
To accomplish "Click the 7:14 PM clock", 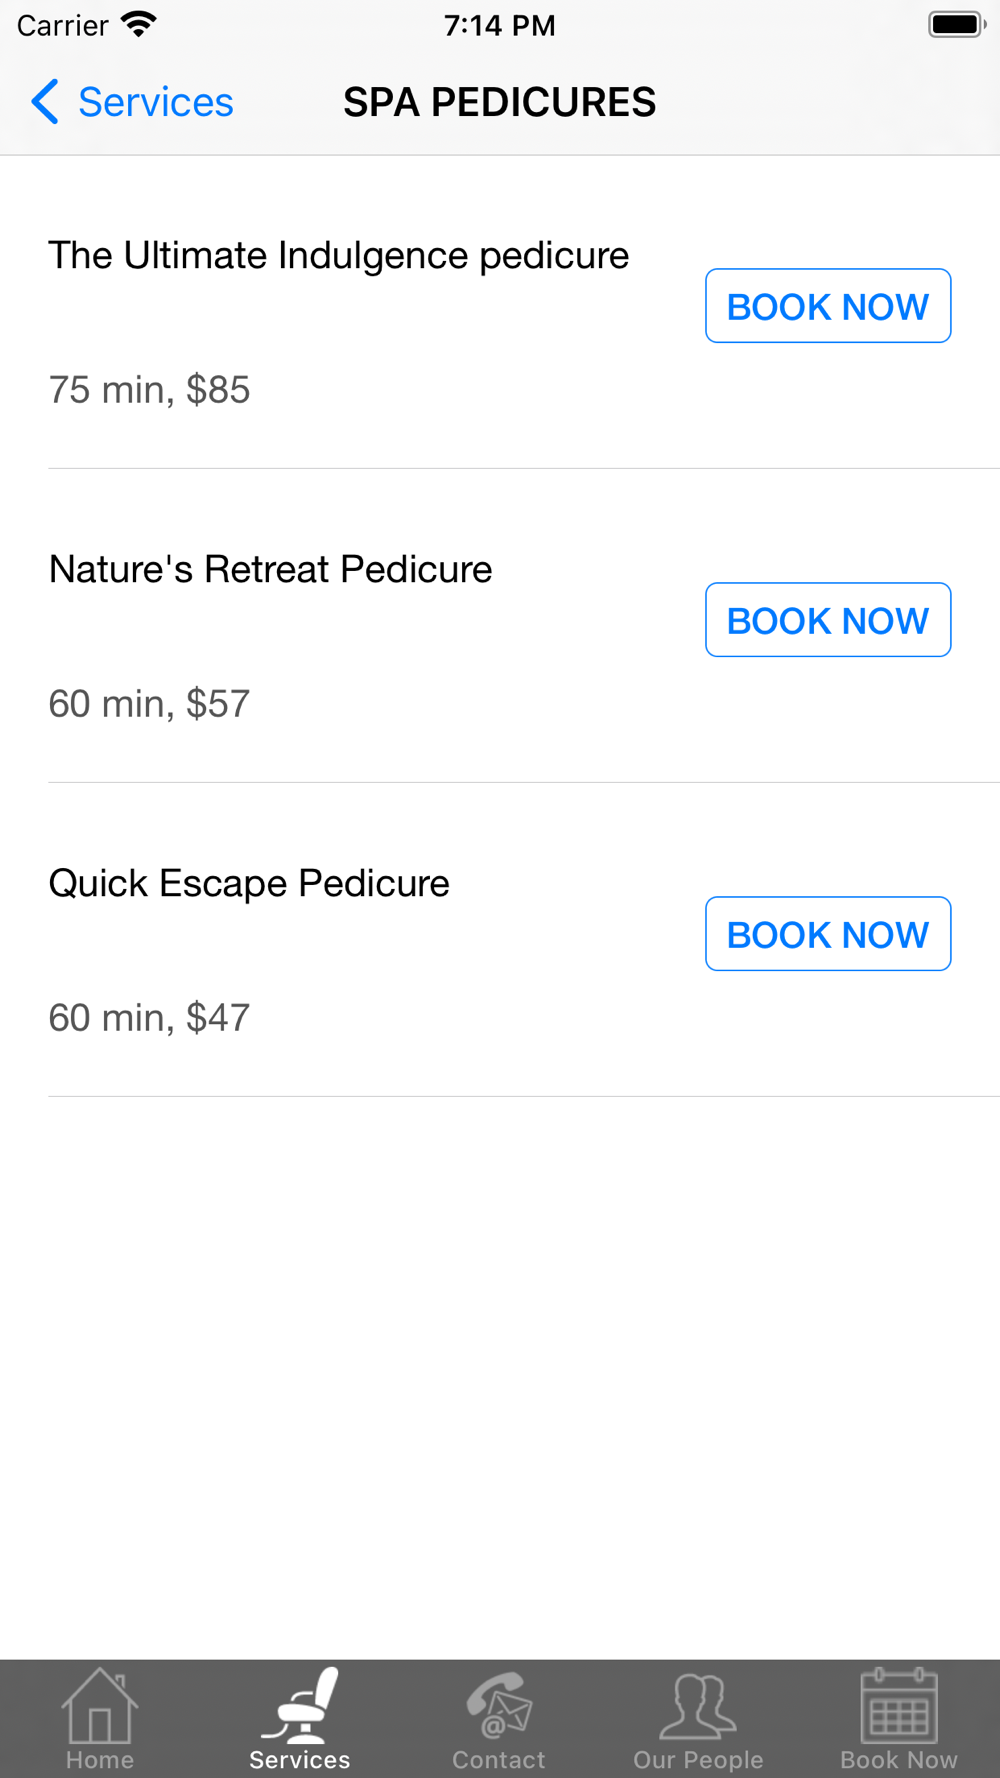I will (x=500, y=25).
